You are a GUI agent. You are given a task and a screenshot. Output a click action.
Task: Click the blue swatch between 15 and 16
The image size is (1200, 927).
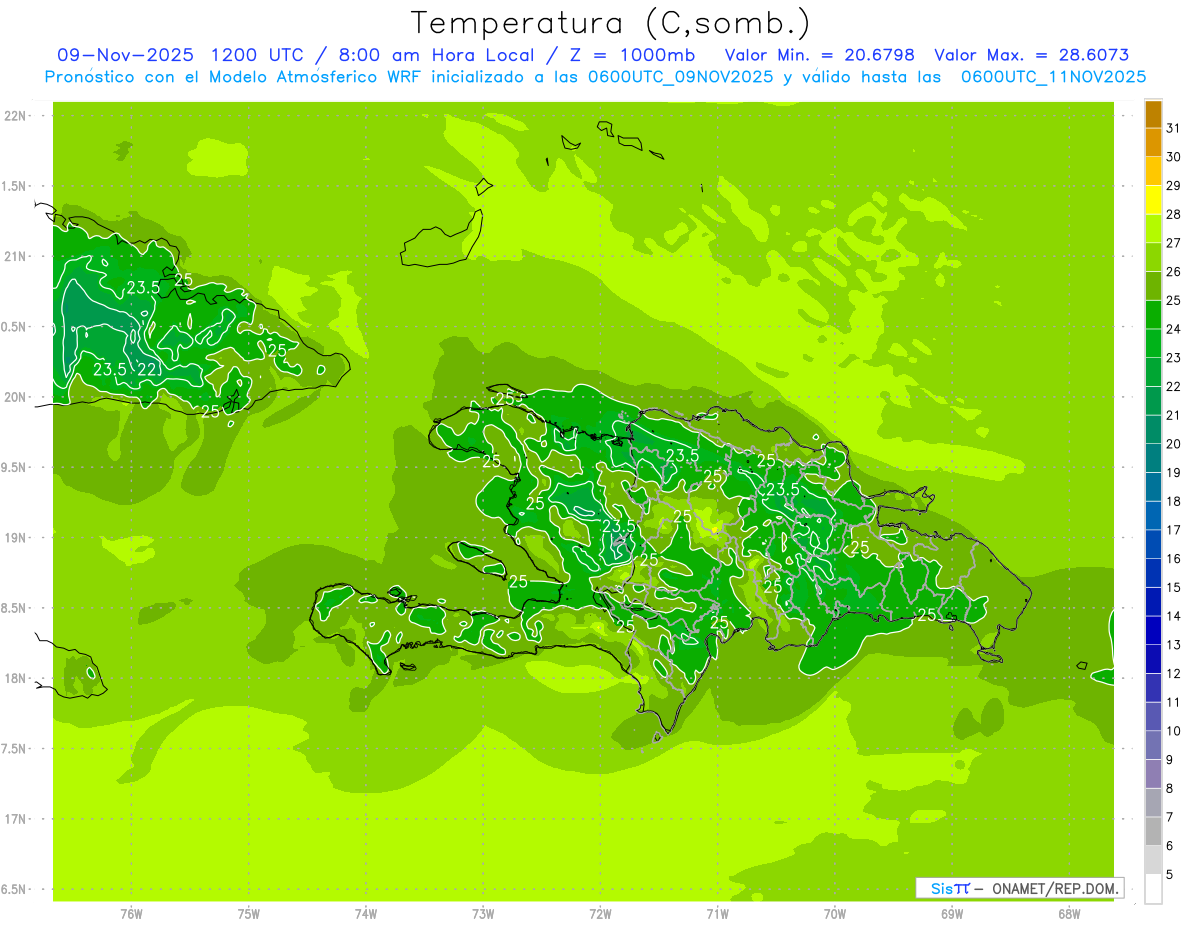pyautogui.click(x=1153, y=573)
